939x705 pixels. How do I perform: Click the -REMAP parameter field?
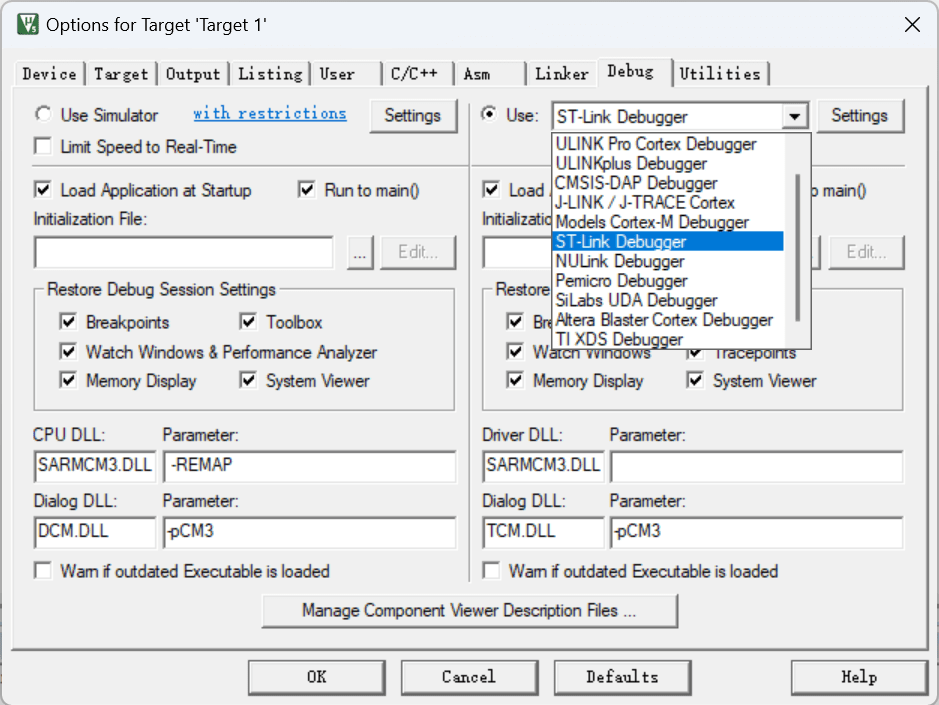309,465
